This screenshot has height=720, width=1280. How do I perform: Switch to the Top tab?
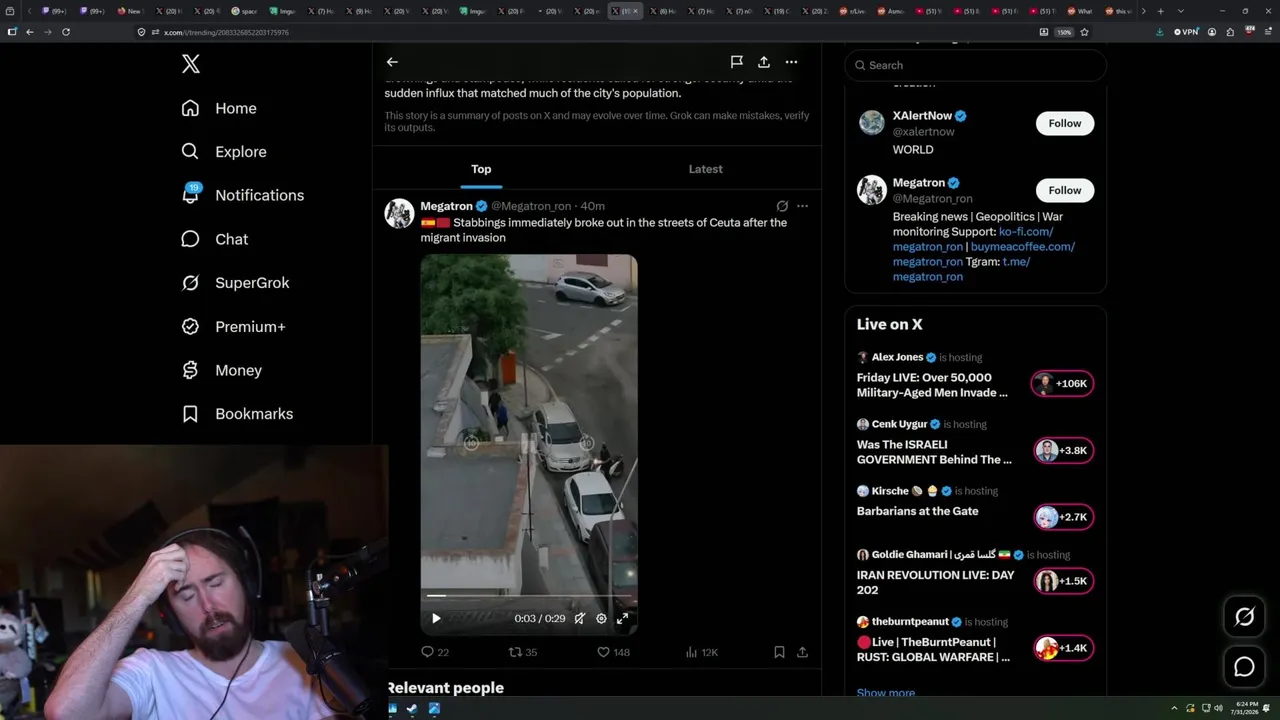pyautogui.click(x=481, y=169)
